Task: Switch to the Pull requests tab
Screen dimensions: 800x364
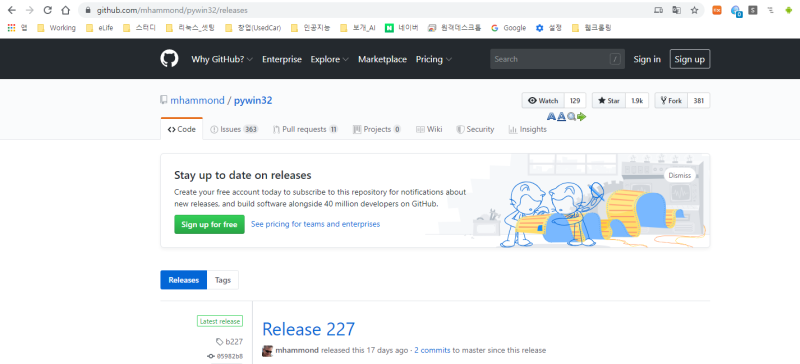Action: [305, 129]
